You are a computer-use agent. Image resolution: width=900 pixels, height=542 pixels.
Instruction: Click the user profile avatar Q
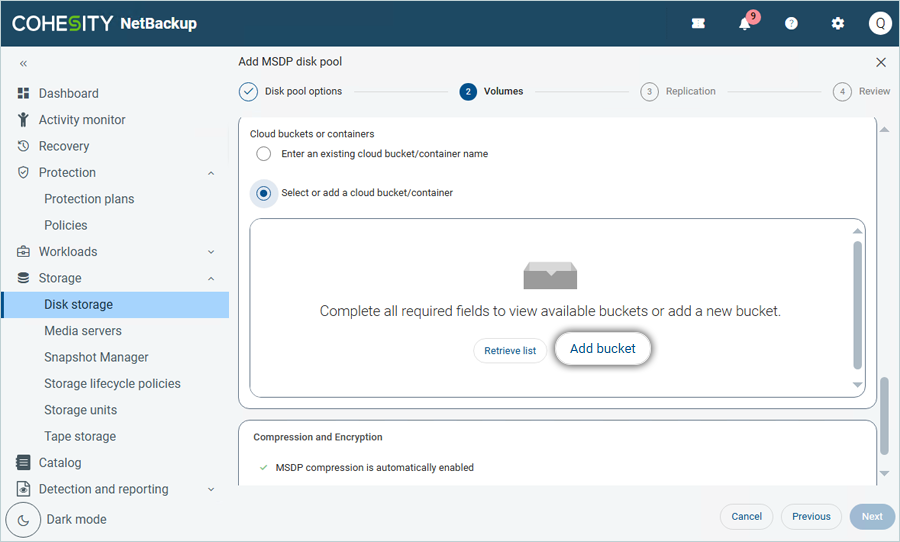[x=879, y=24]
